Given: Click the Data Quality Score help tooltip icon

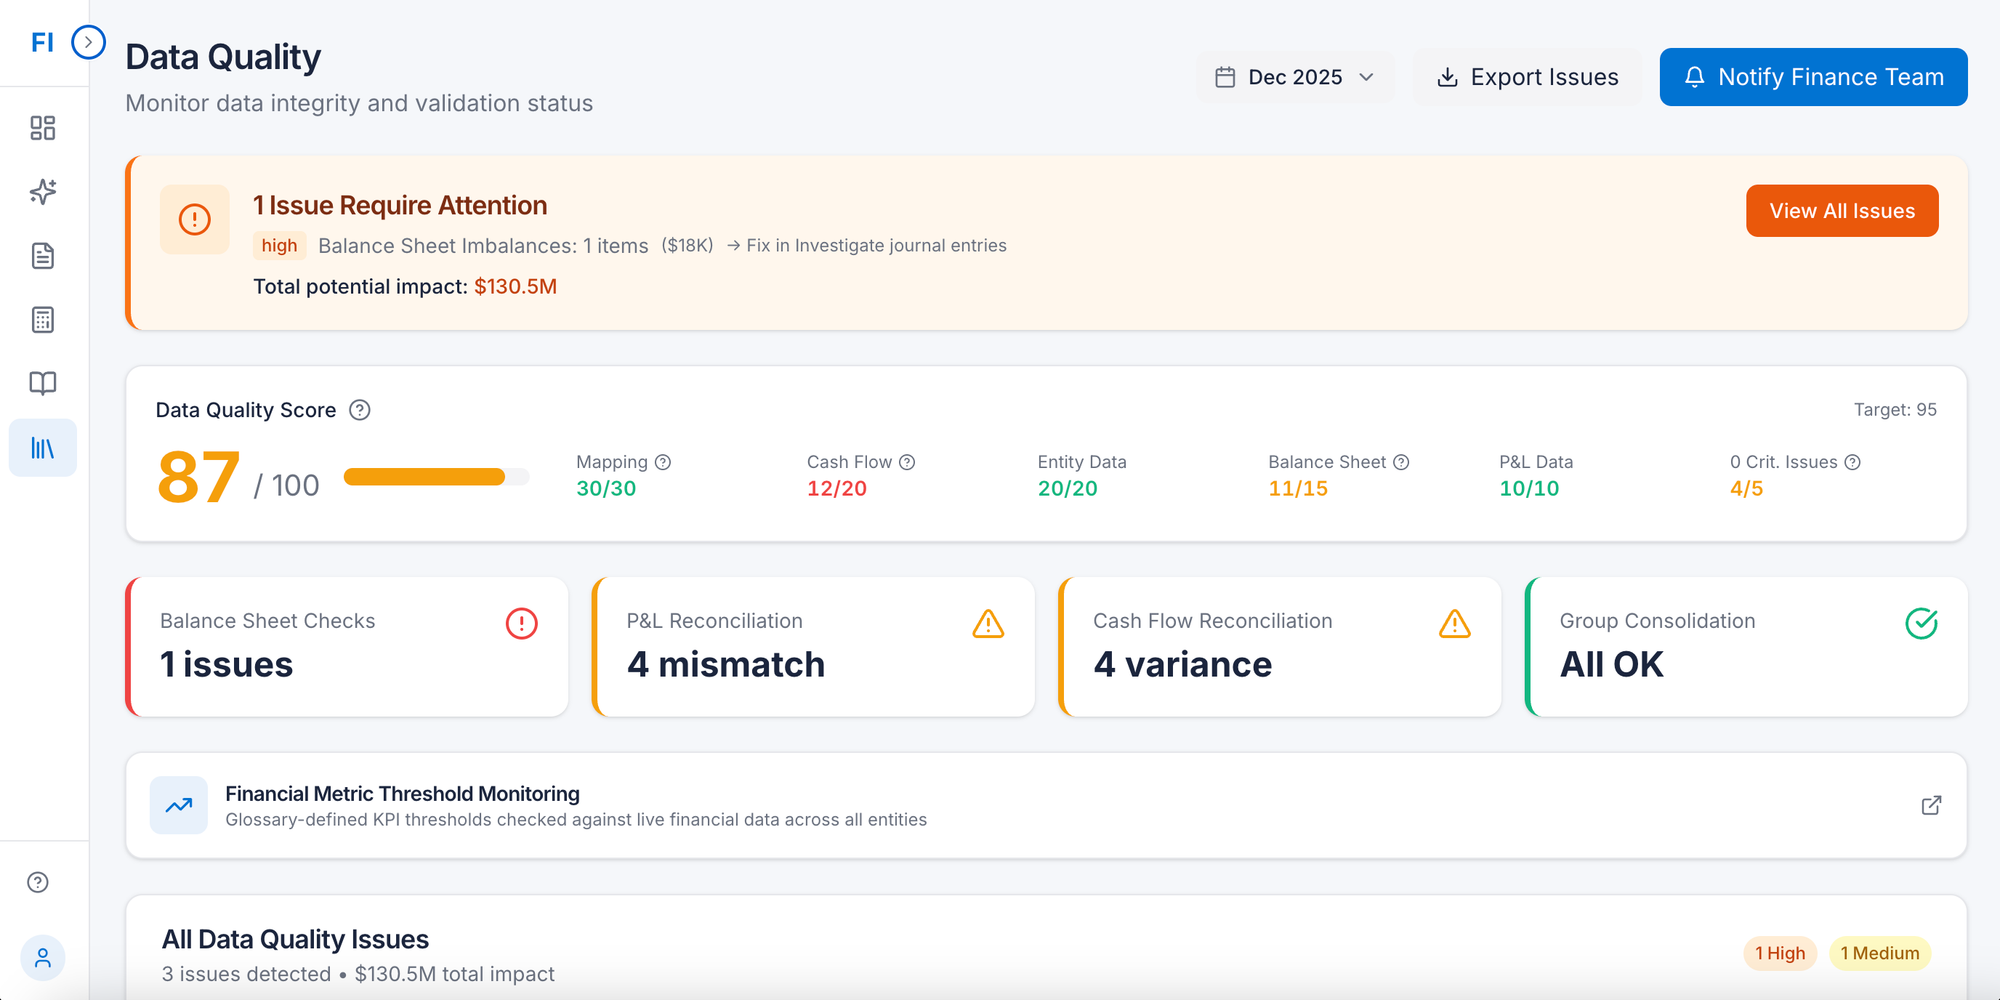Looking at the screenshot, I should click(360, 410).
